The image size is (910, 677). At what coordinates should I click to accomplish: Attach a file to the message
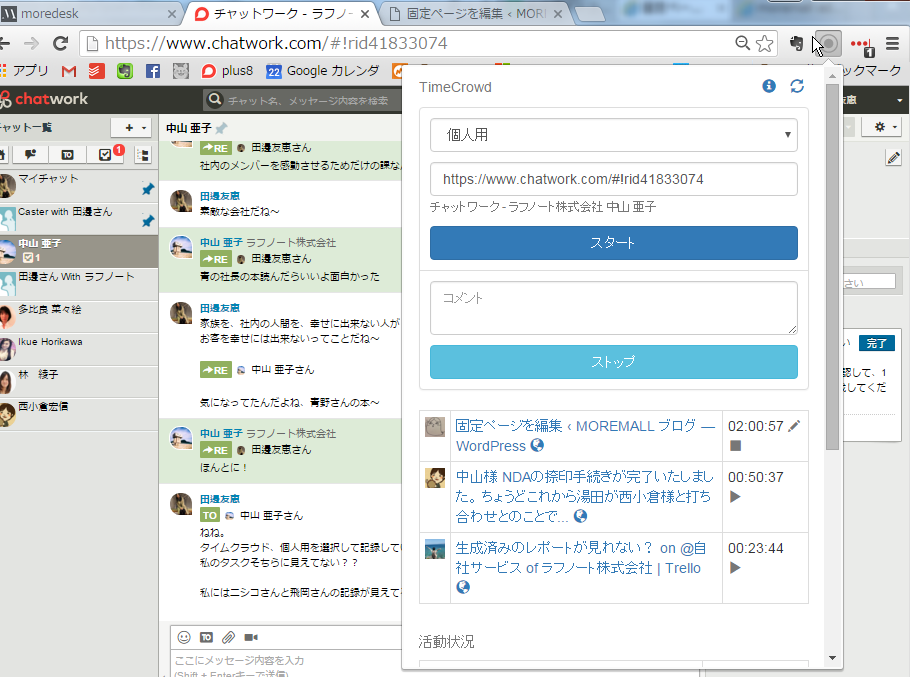228,637
